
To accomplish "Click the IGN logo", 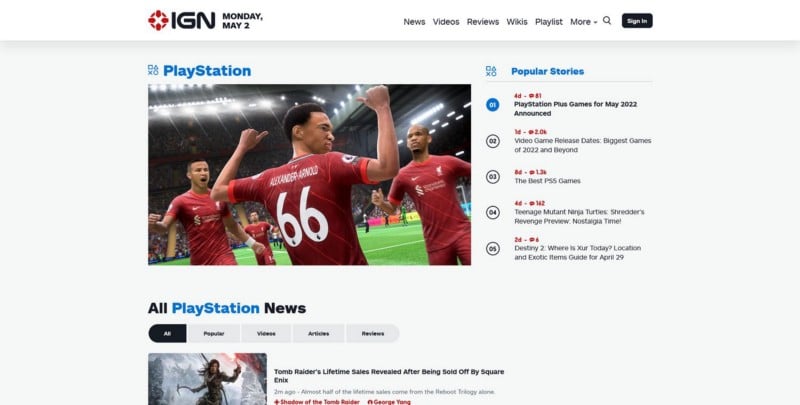I will tap(182, 20).
